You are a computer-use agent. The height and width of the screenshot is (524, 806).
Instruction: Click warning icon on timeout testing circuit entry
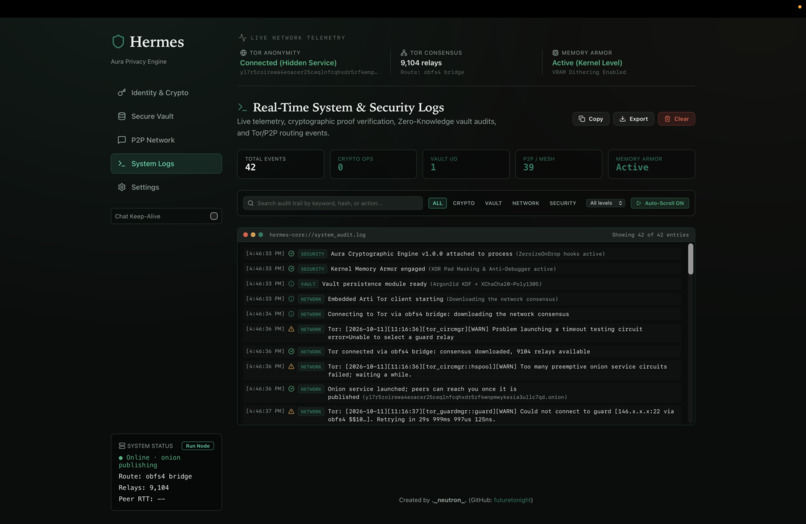(291, 329)
